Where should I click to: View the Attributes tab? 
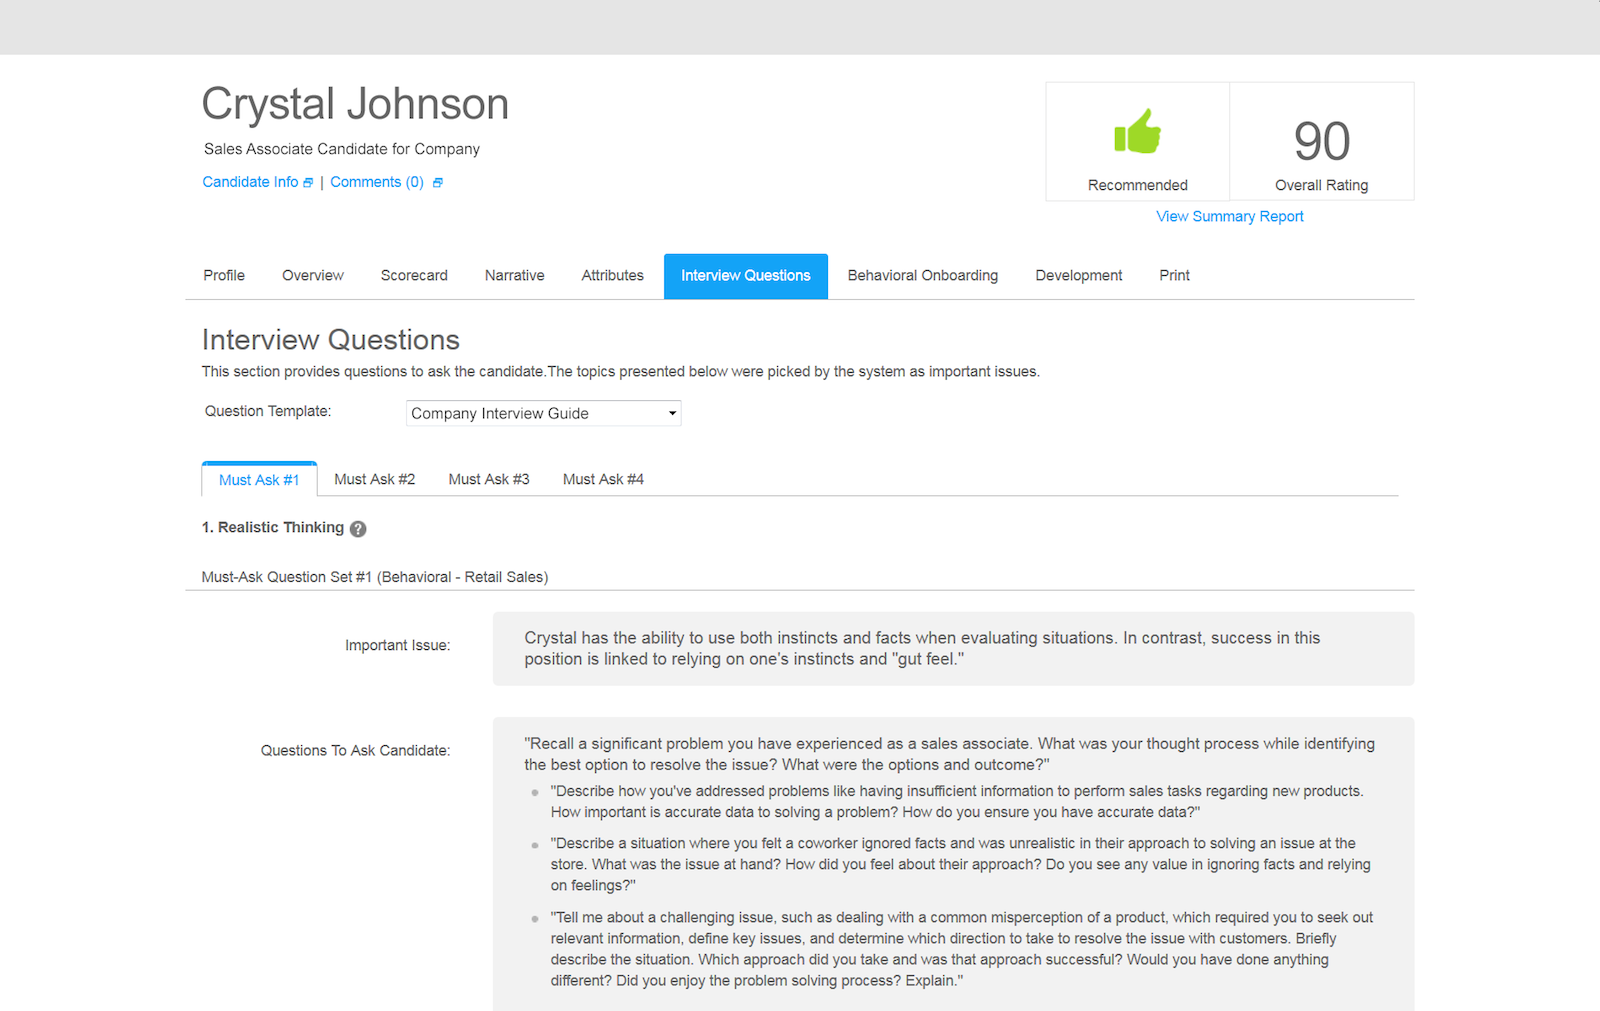[612, 275]
